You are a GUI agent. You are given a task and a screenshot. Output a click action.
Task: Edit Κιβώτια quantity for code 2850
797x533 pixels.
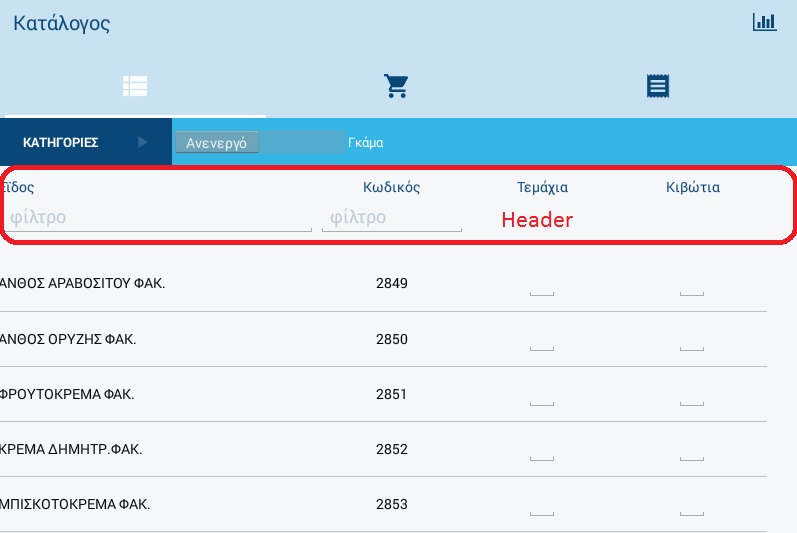coord(692,340)
